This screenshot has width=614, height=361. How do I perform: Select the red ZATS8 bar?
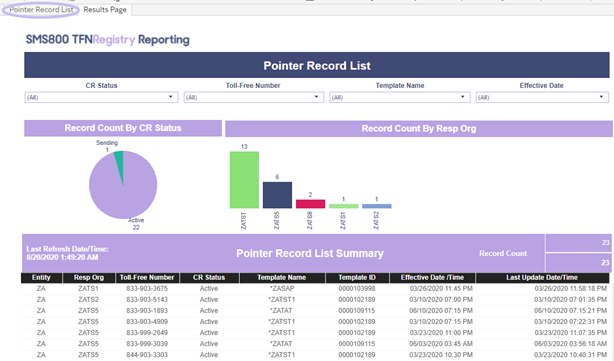coord(310,204)
